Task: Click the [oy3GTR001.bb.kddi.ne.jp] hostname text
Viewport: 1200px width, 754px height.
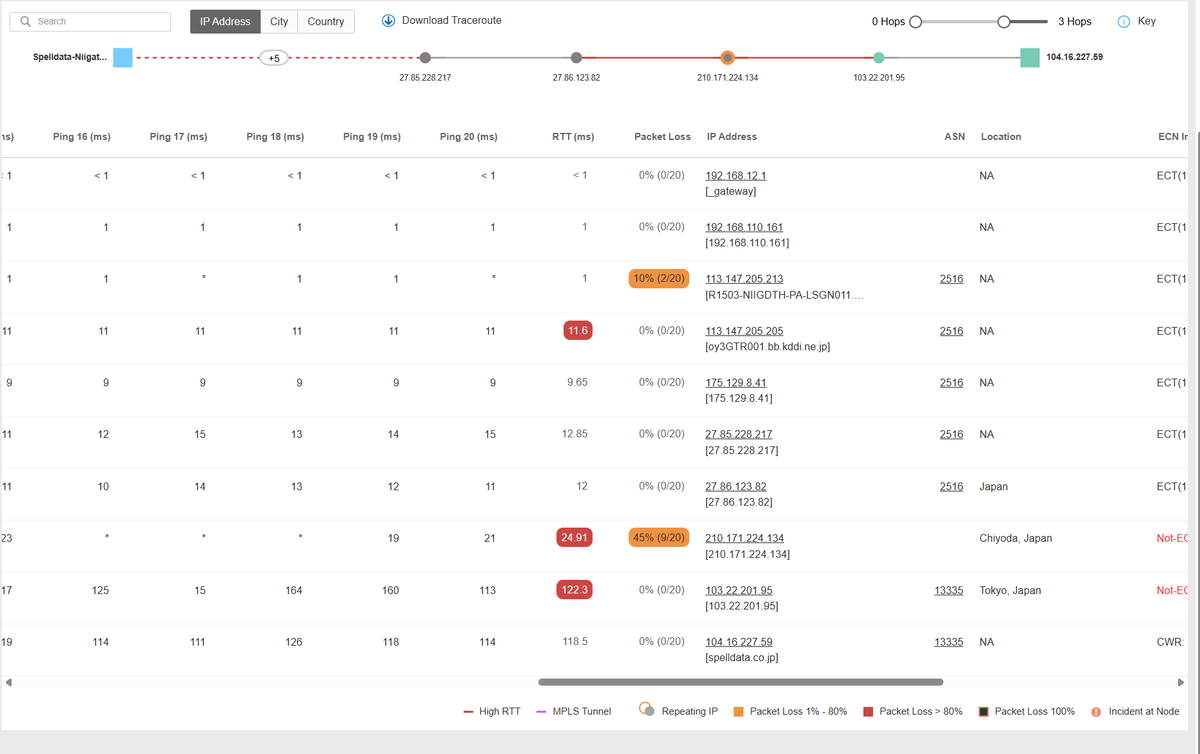Action: point(768,347)
